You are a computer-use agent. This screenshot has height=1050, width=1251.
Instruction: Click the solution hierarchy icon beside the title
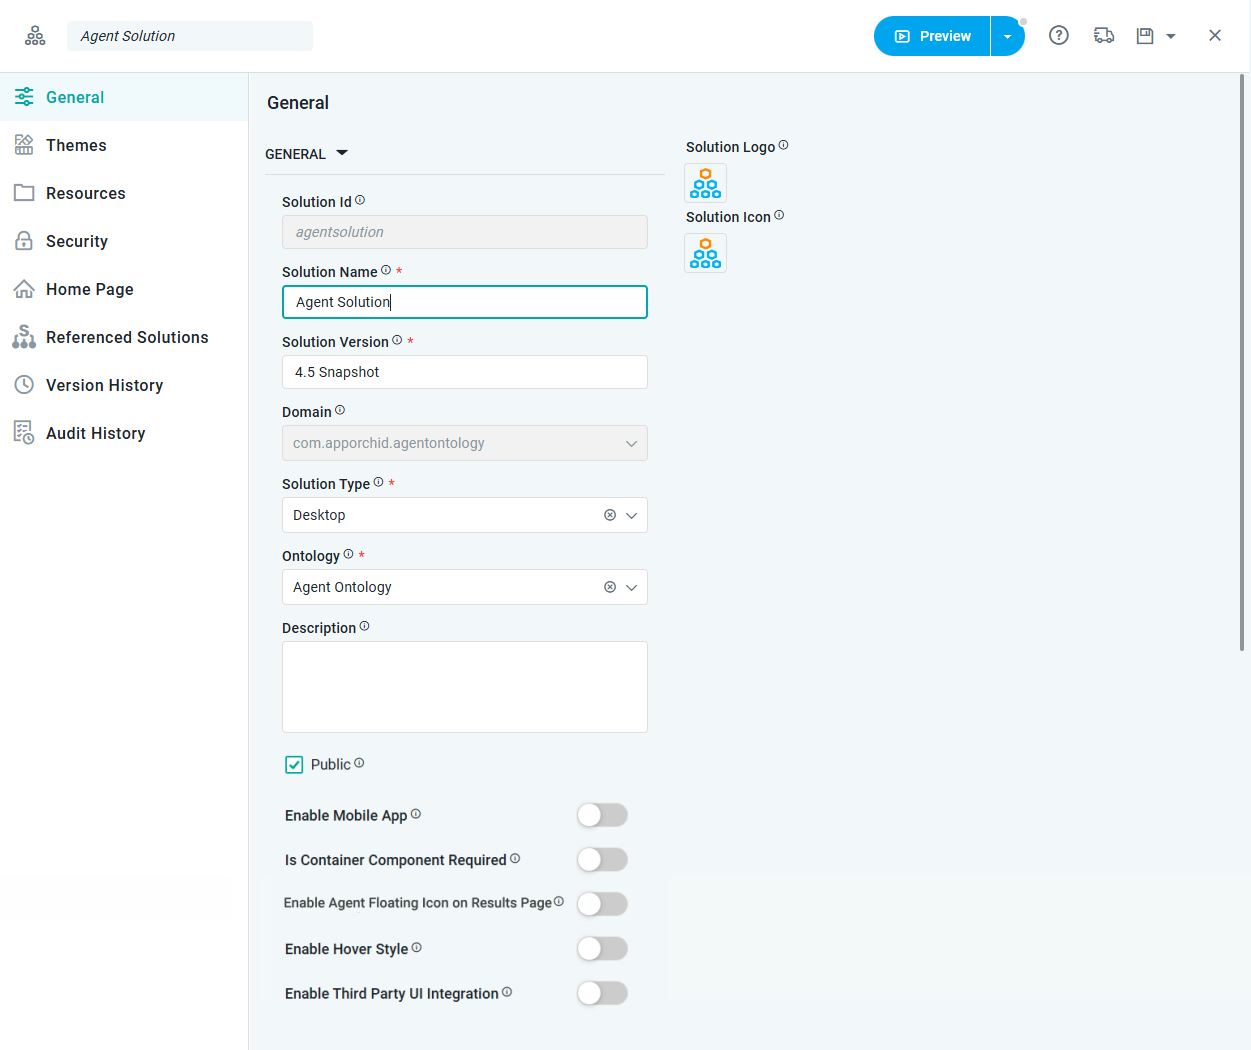tap(35, 36)
